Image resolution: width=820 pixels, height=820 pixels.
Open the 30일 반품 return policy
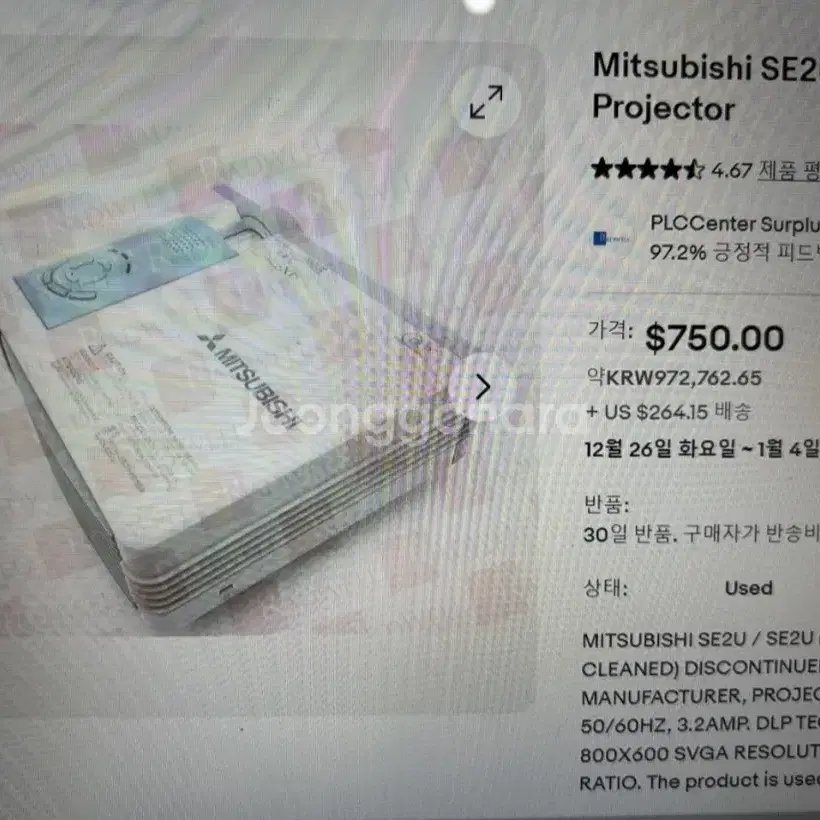tap(701, 534)
